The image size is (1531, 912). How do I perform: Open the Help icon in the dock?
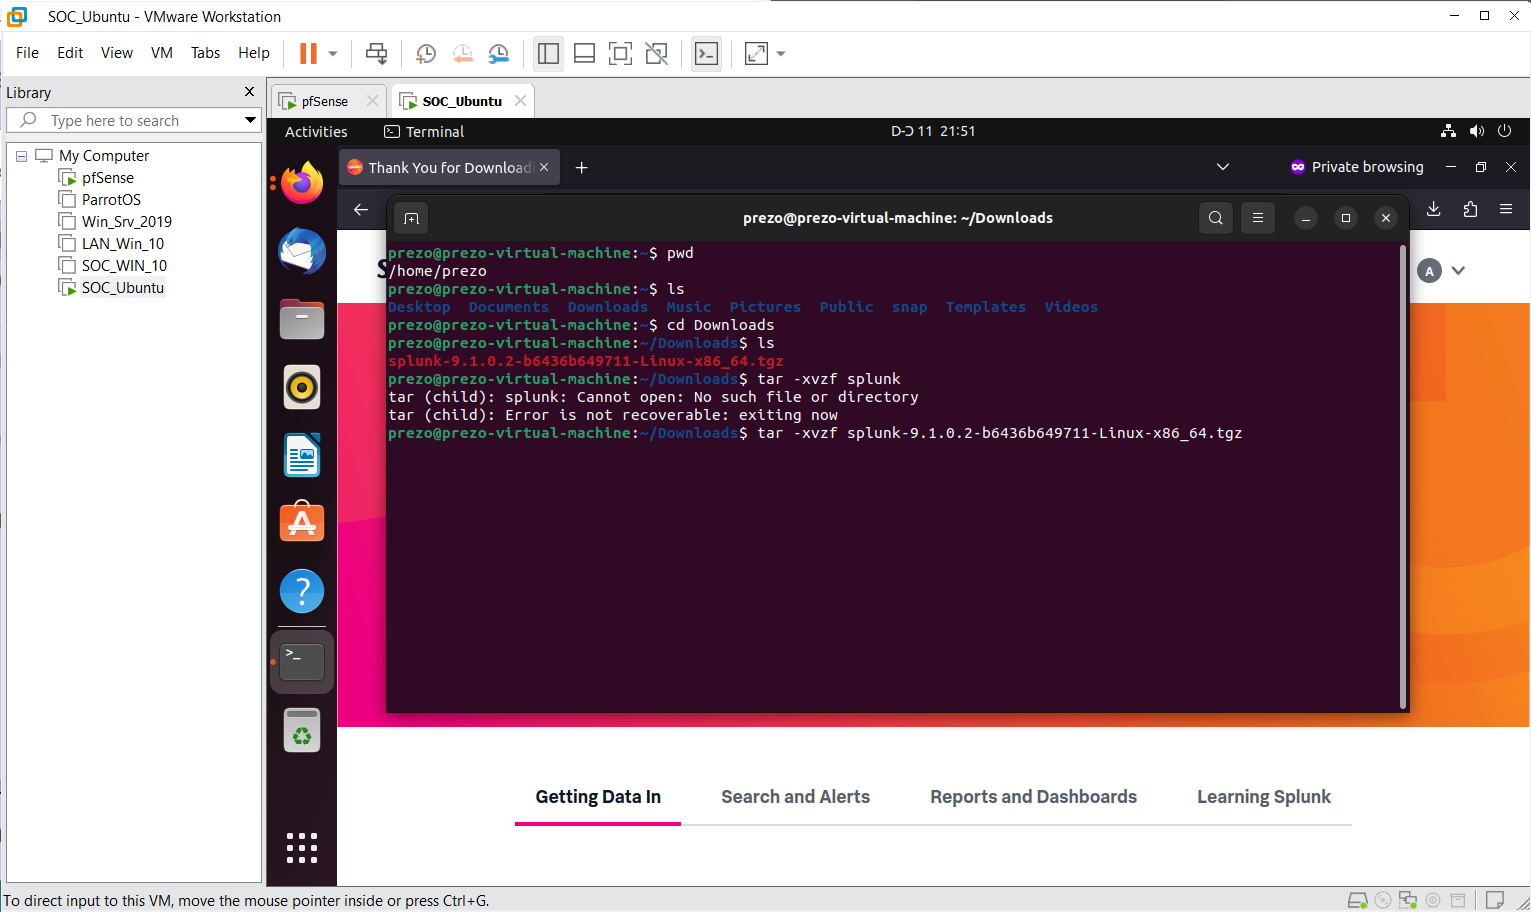click(x=302, y=591)
